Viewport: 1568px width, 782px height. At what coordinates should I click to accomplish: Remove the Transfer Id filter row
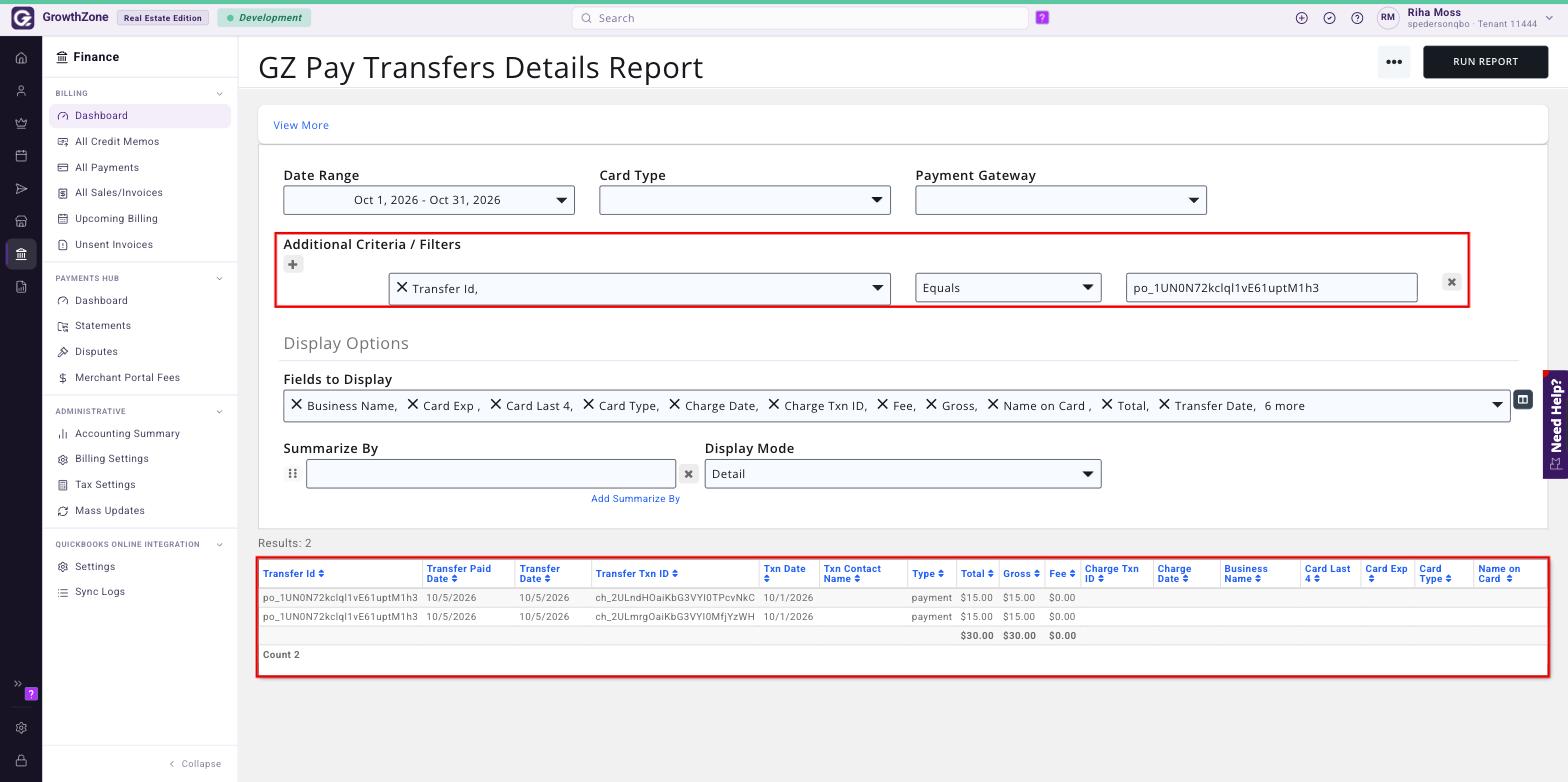(1452, 283)
